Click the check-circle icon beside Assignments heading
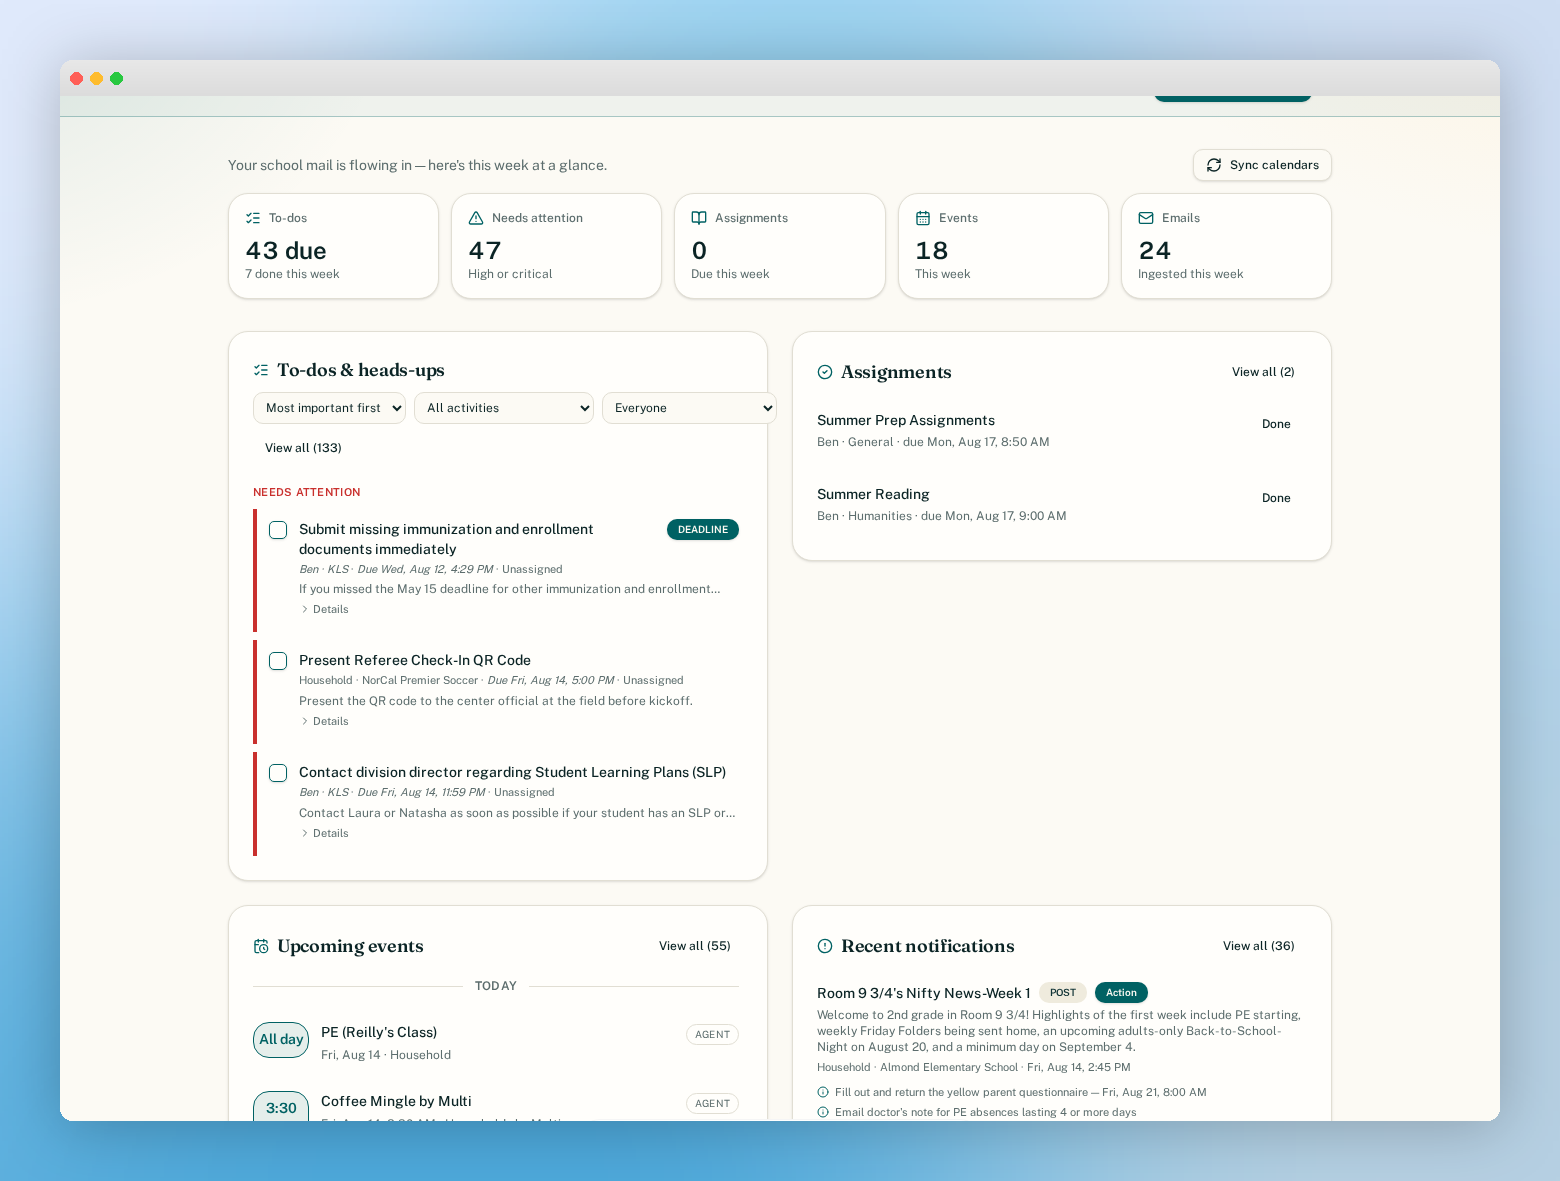Image resolution: width=1560 pixels, height=1181 pixels. [825, 372]
